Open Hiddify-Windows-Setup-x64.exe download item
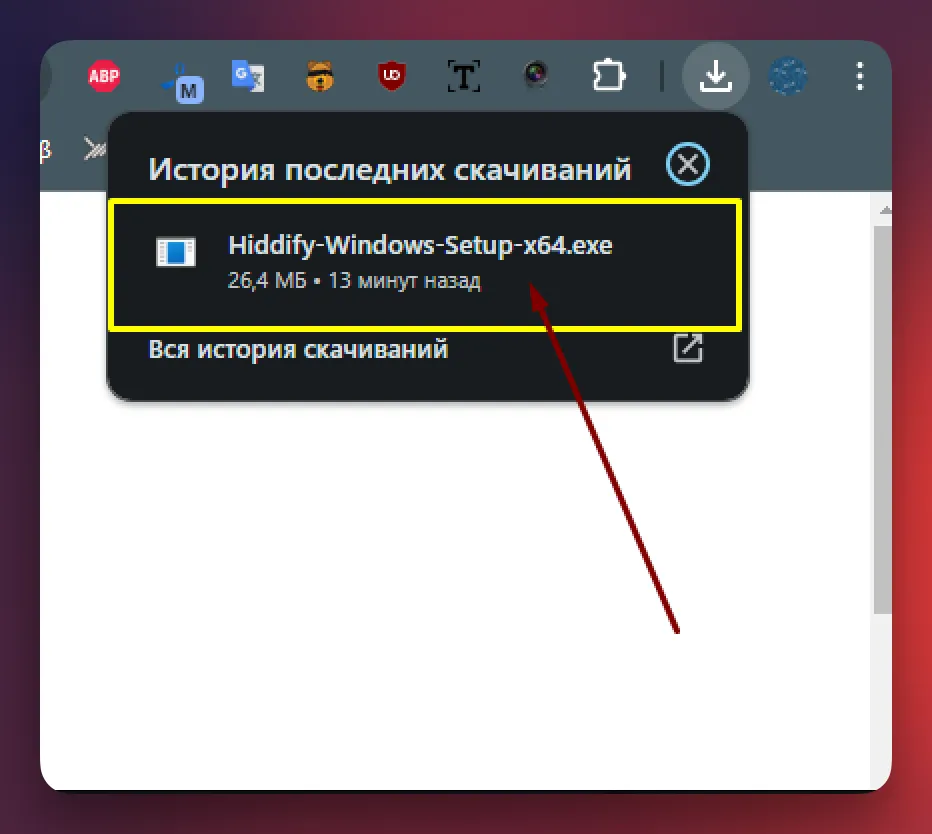Viewport: 932px width, 834px height. [x=425, y=265]
